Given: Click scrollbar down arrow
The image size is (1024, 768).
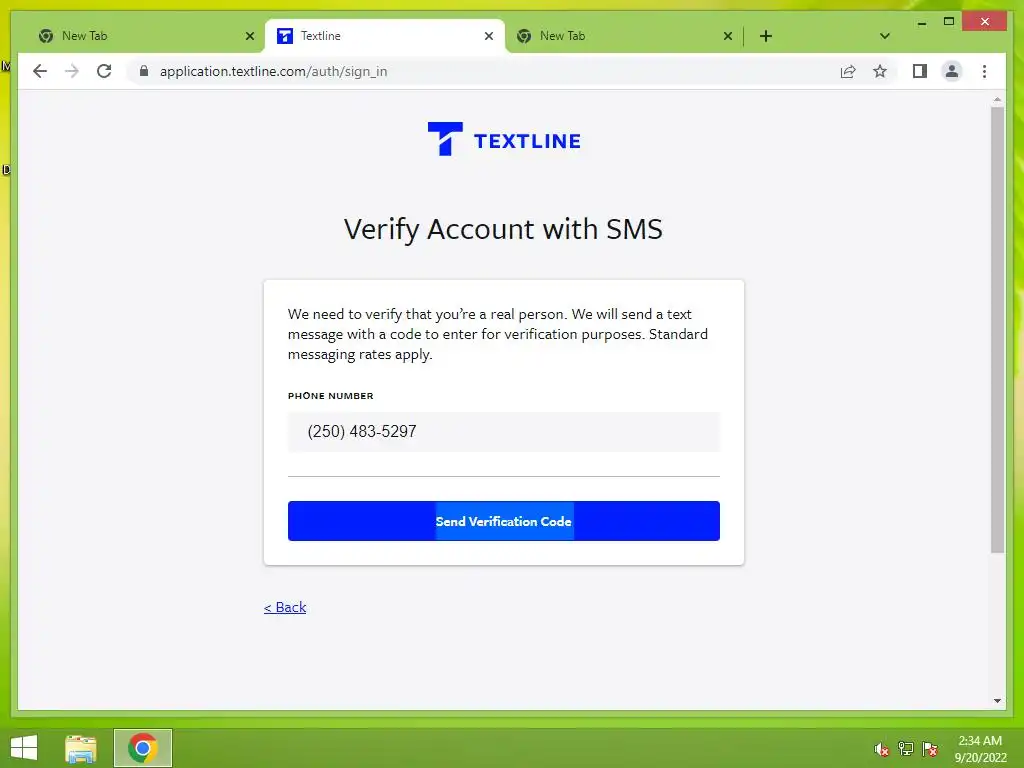Looking at the screenshot, I should tap(997, 701).
